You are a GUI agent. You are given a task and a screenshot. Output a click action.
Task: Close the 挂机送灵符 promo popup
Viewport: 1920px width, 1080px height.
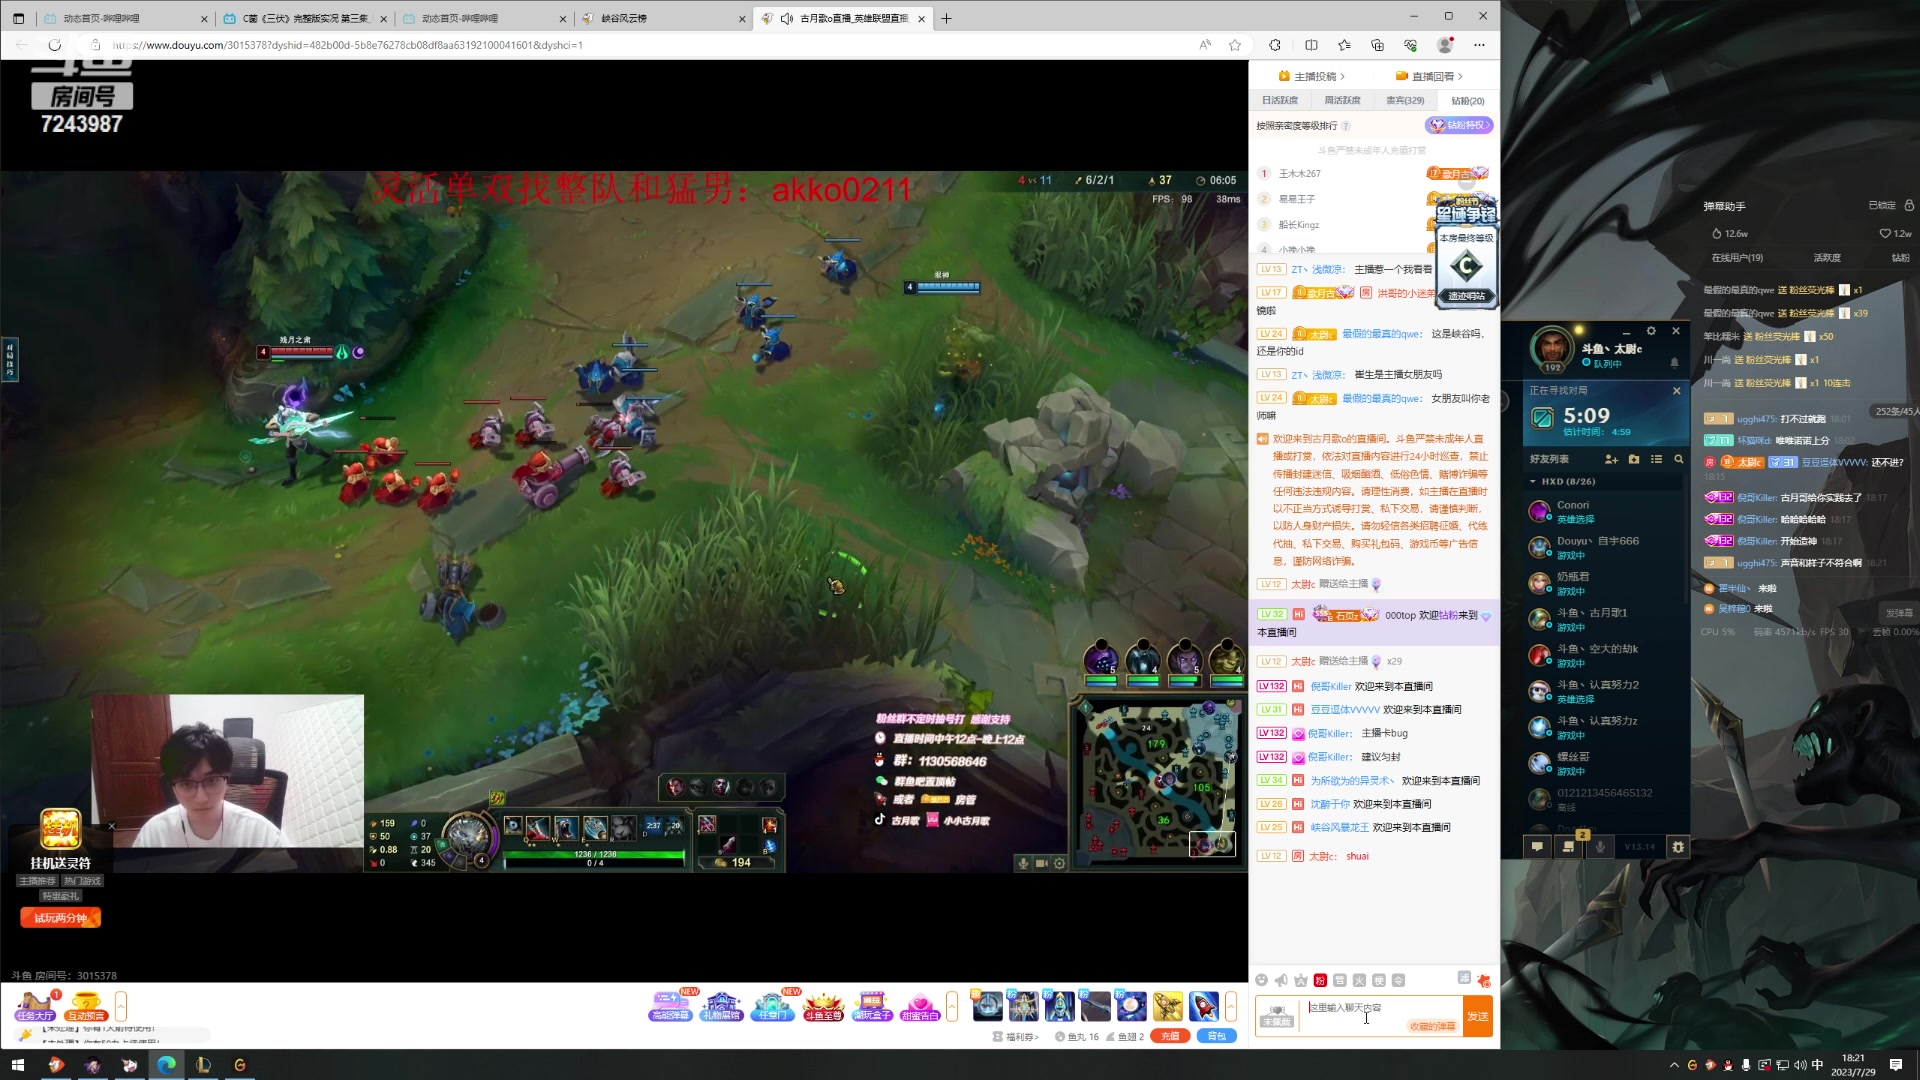[112, 826]
